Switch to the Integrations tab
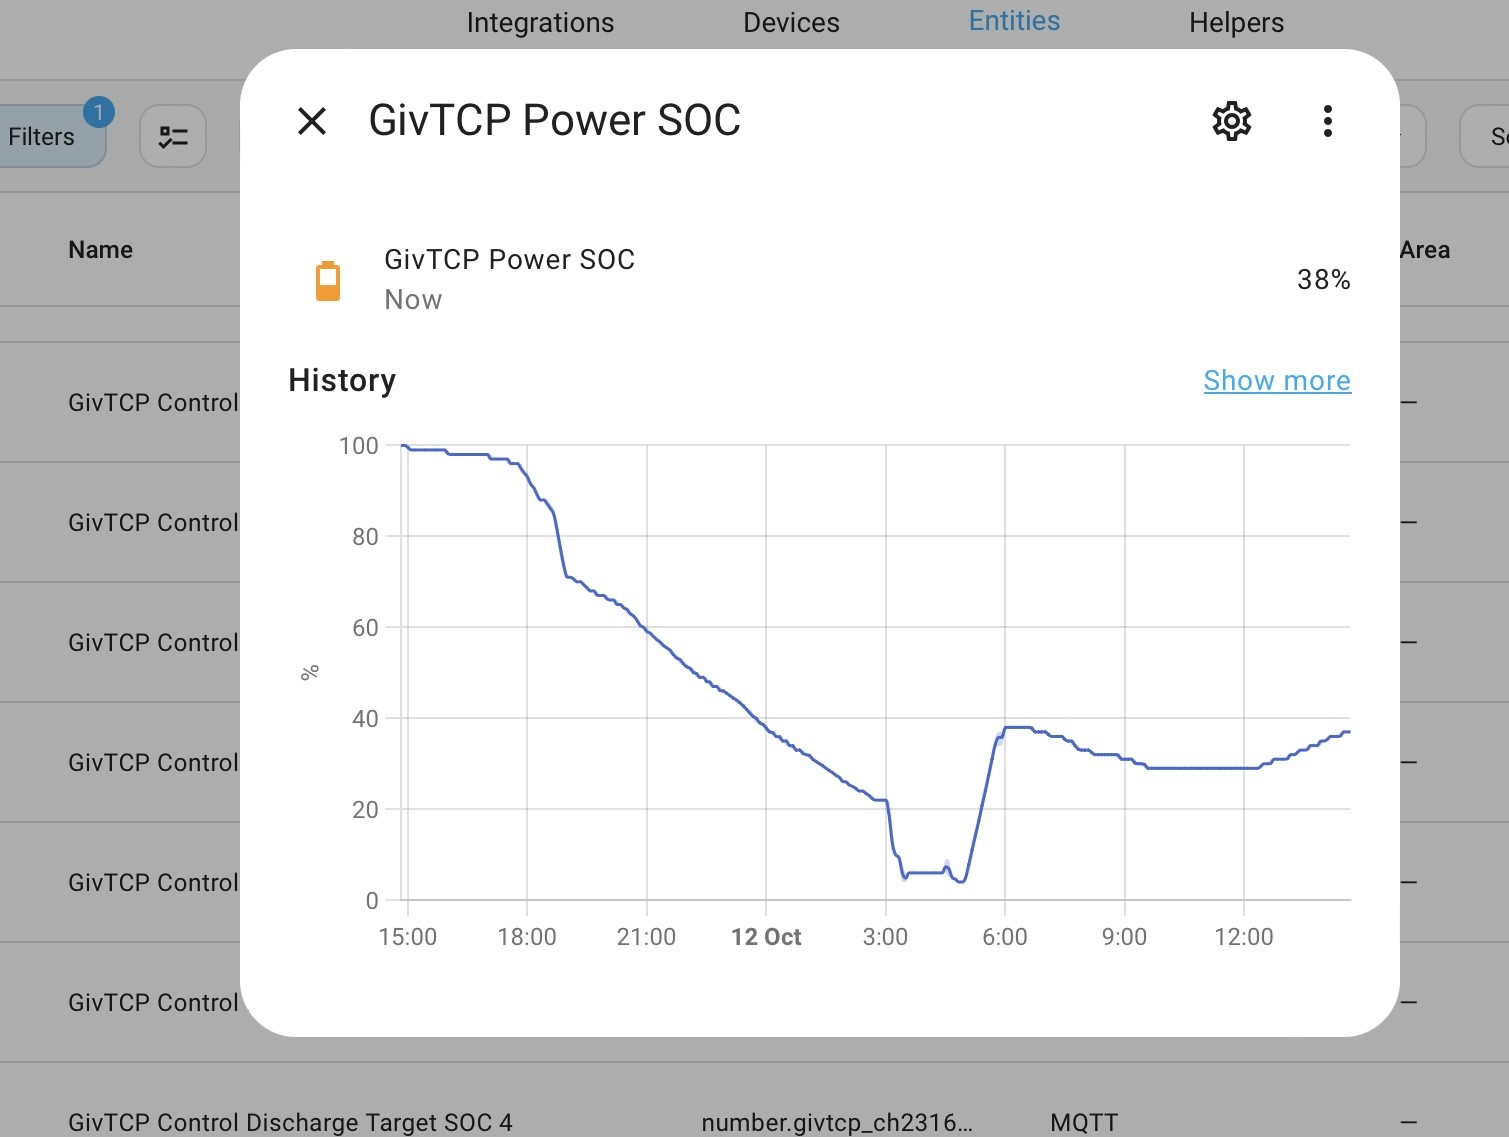The height and width of the screenshot is (1137, 1509). tap(540, 22)
